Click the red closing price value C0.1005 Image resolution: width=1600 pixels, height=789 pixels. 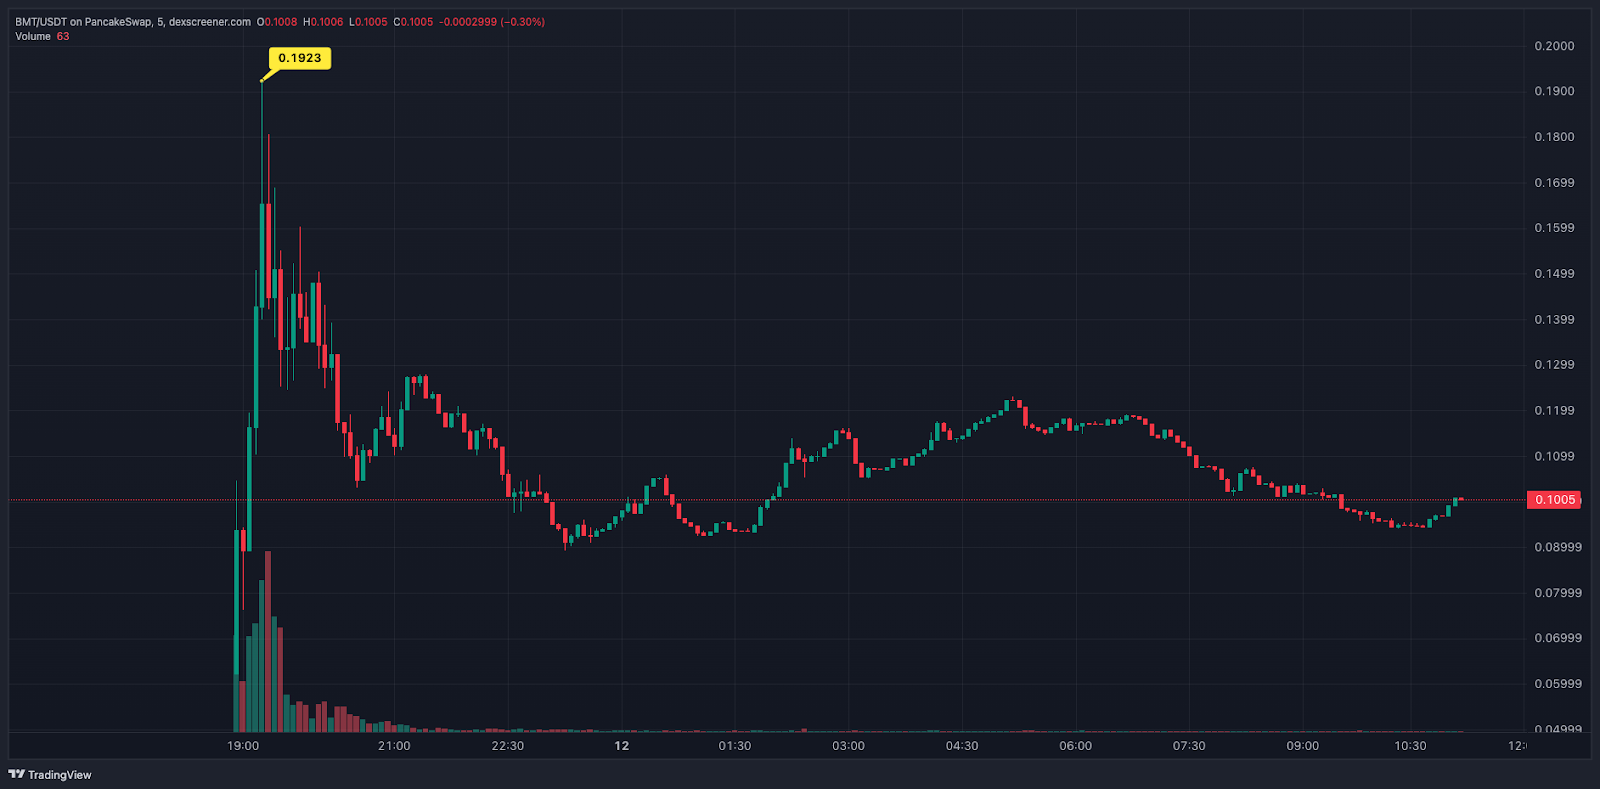click(413, 22)
